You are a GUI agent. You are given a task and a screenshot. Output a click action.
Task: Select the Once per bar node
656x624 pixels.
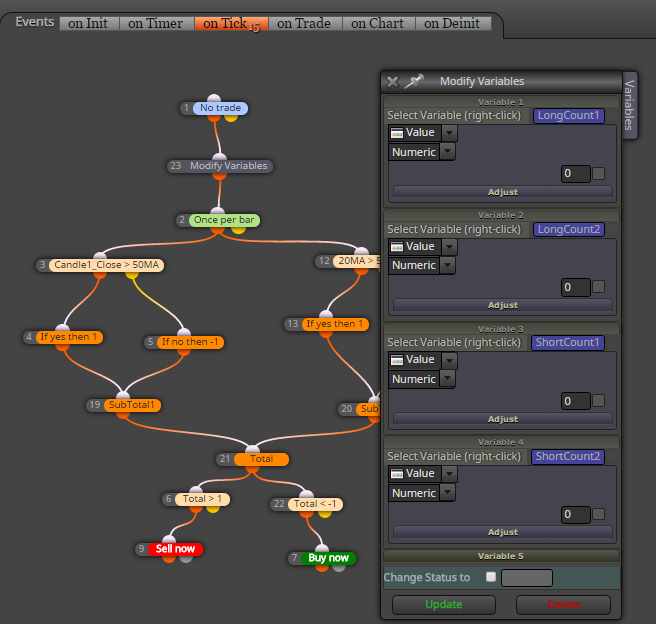pos(224,220)
